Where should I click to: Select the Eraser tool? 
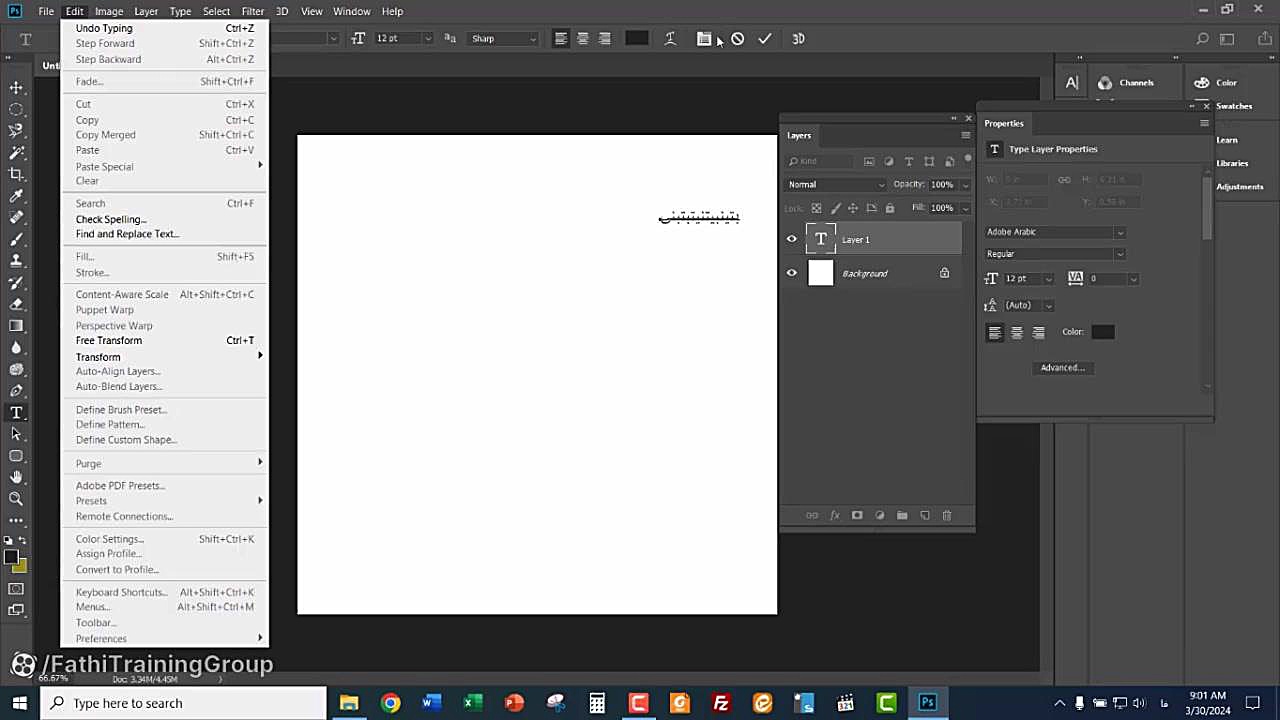point(16,304)
